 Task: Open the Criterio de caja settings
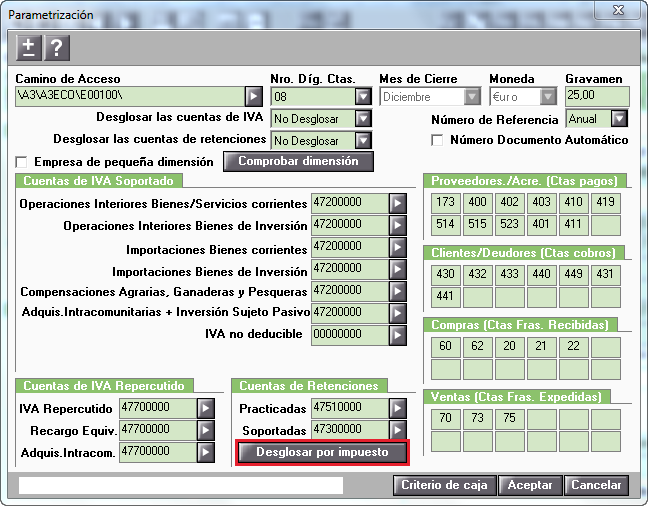[445, 485]
